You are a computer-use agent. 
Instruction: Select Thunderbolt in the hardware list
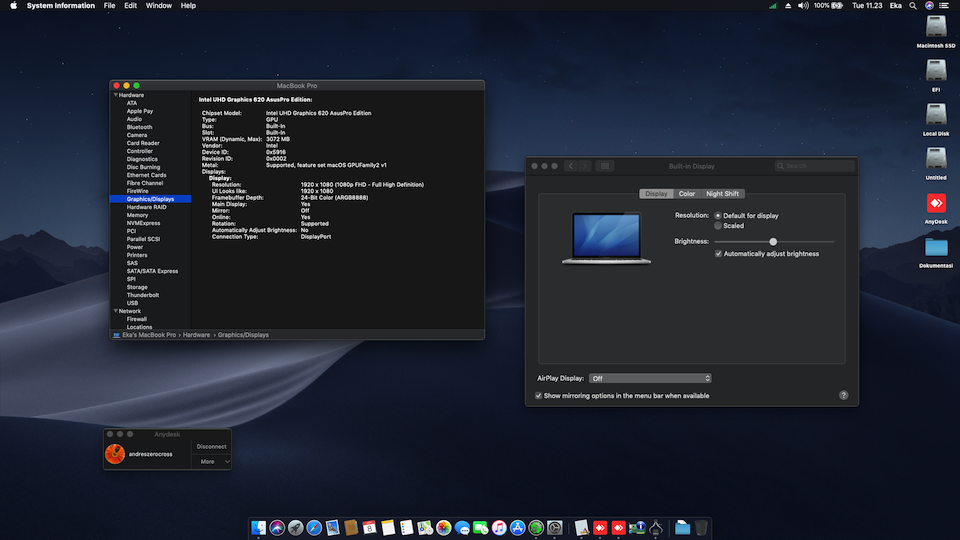pos(142,295)
